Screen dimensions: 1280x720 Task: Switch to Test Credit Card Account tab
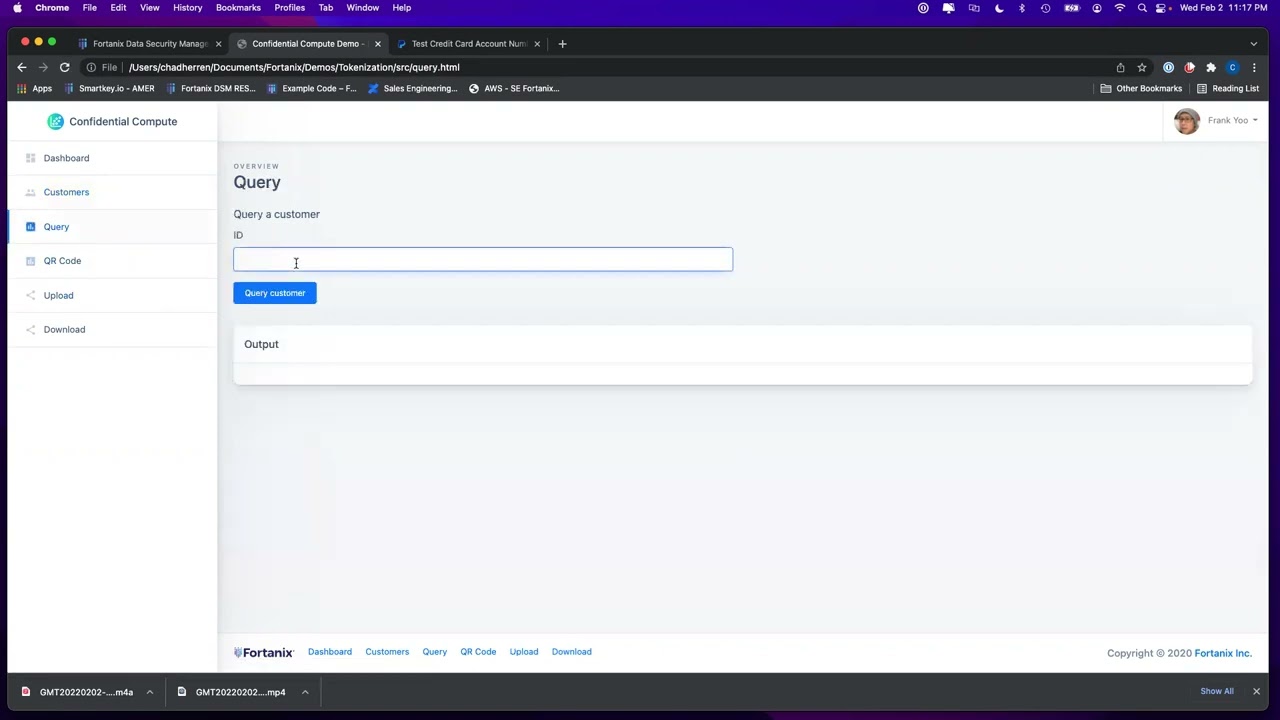pyautogui.click(x=468, y=44)
